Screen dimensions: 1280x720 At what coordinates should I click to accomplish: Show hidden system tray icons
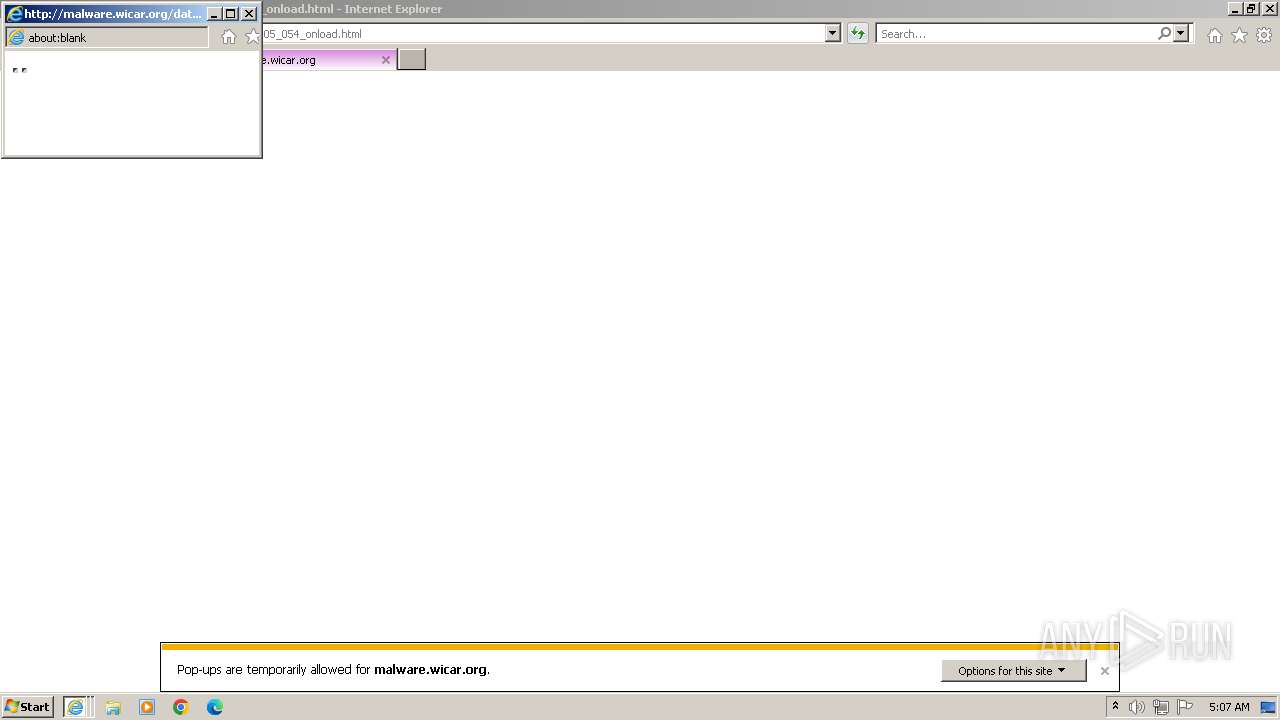click(x=1115, y=707)
